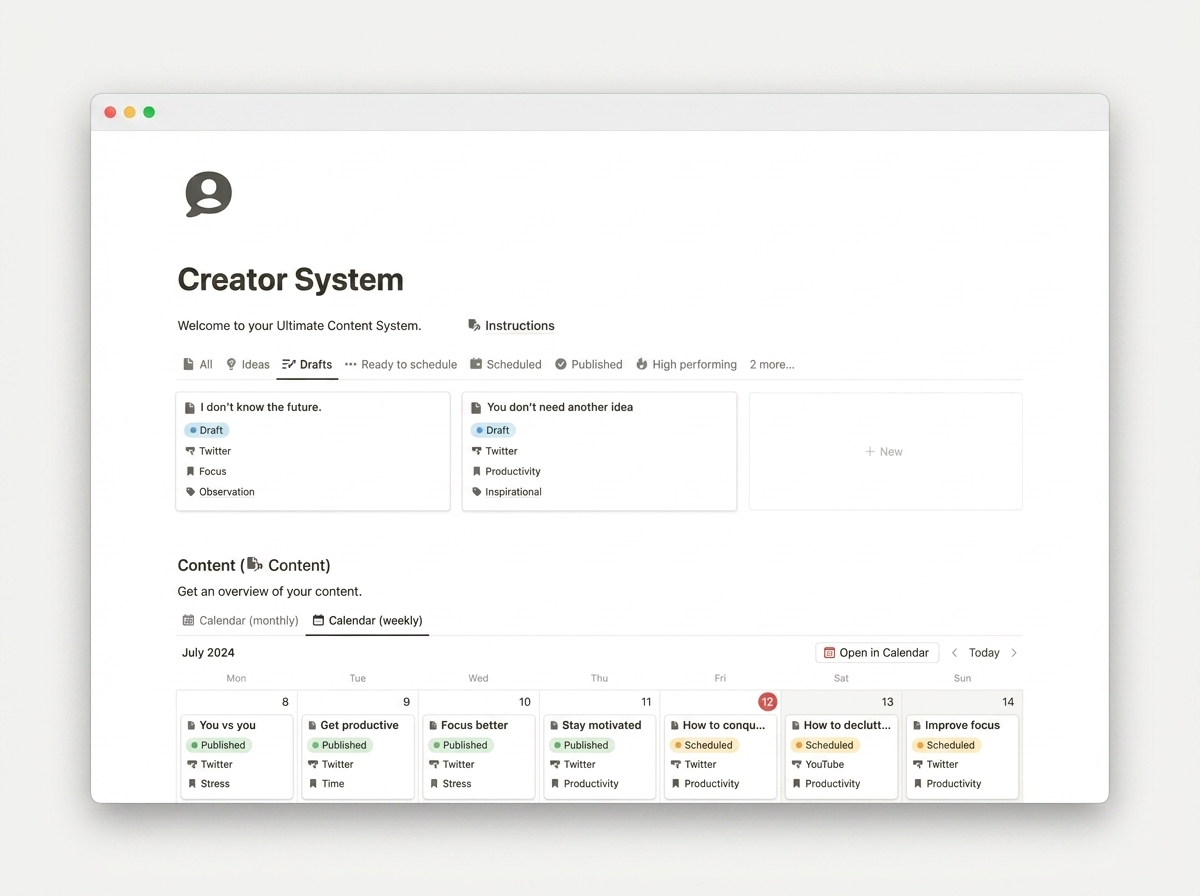Viewport: 1200px width, 896px height.
Task: Click date number 8 on Monday
Action: tap(285, 702)
